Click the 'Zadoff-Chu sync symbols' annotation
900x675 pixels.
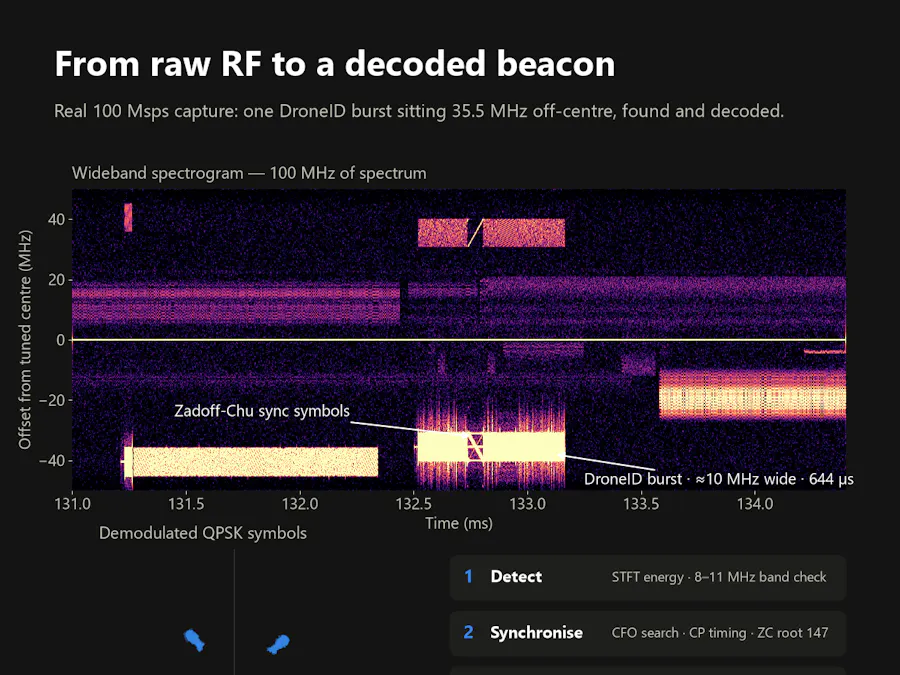tap(262, 411)
